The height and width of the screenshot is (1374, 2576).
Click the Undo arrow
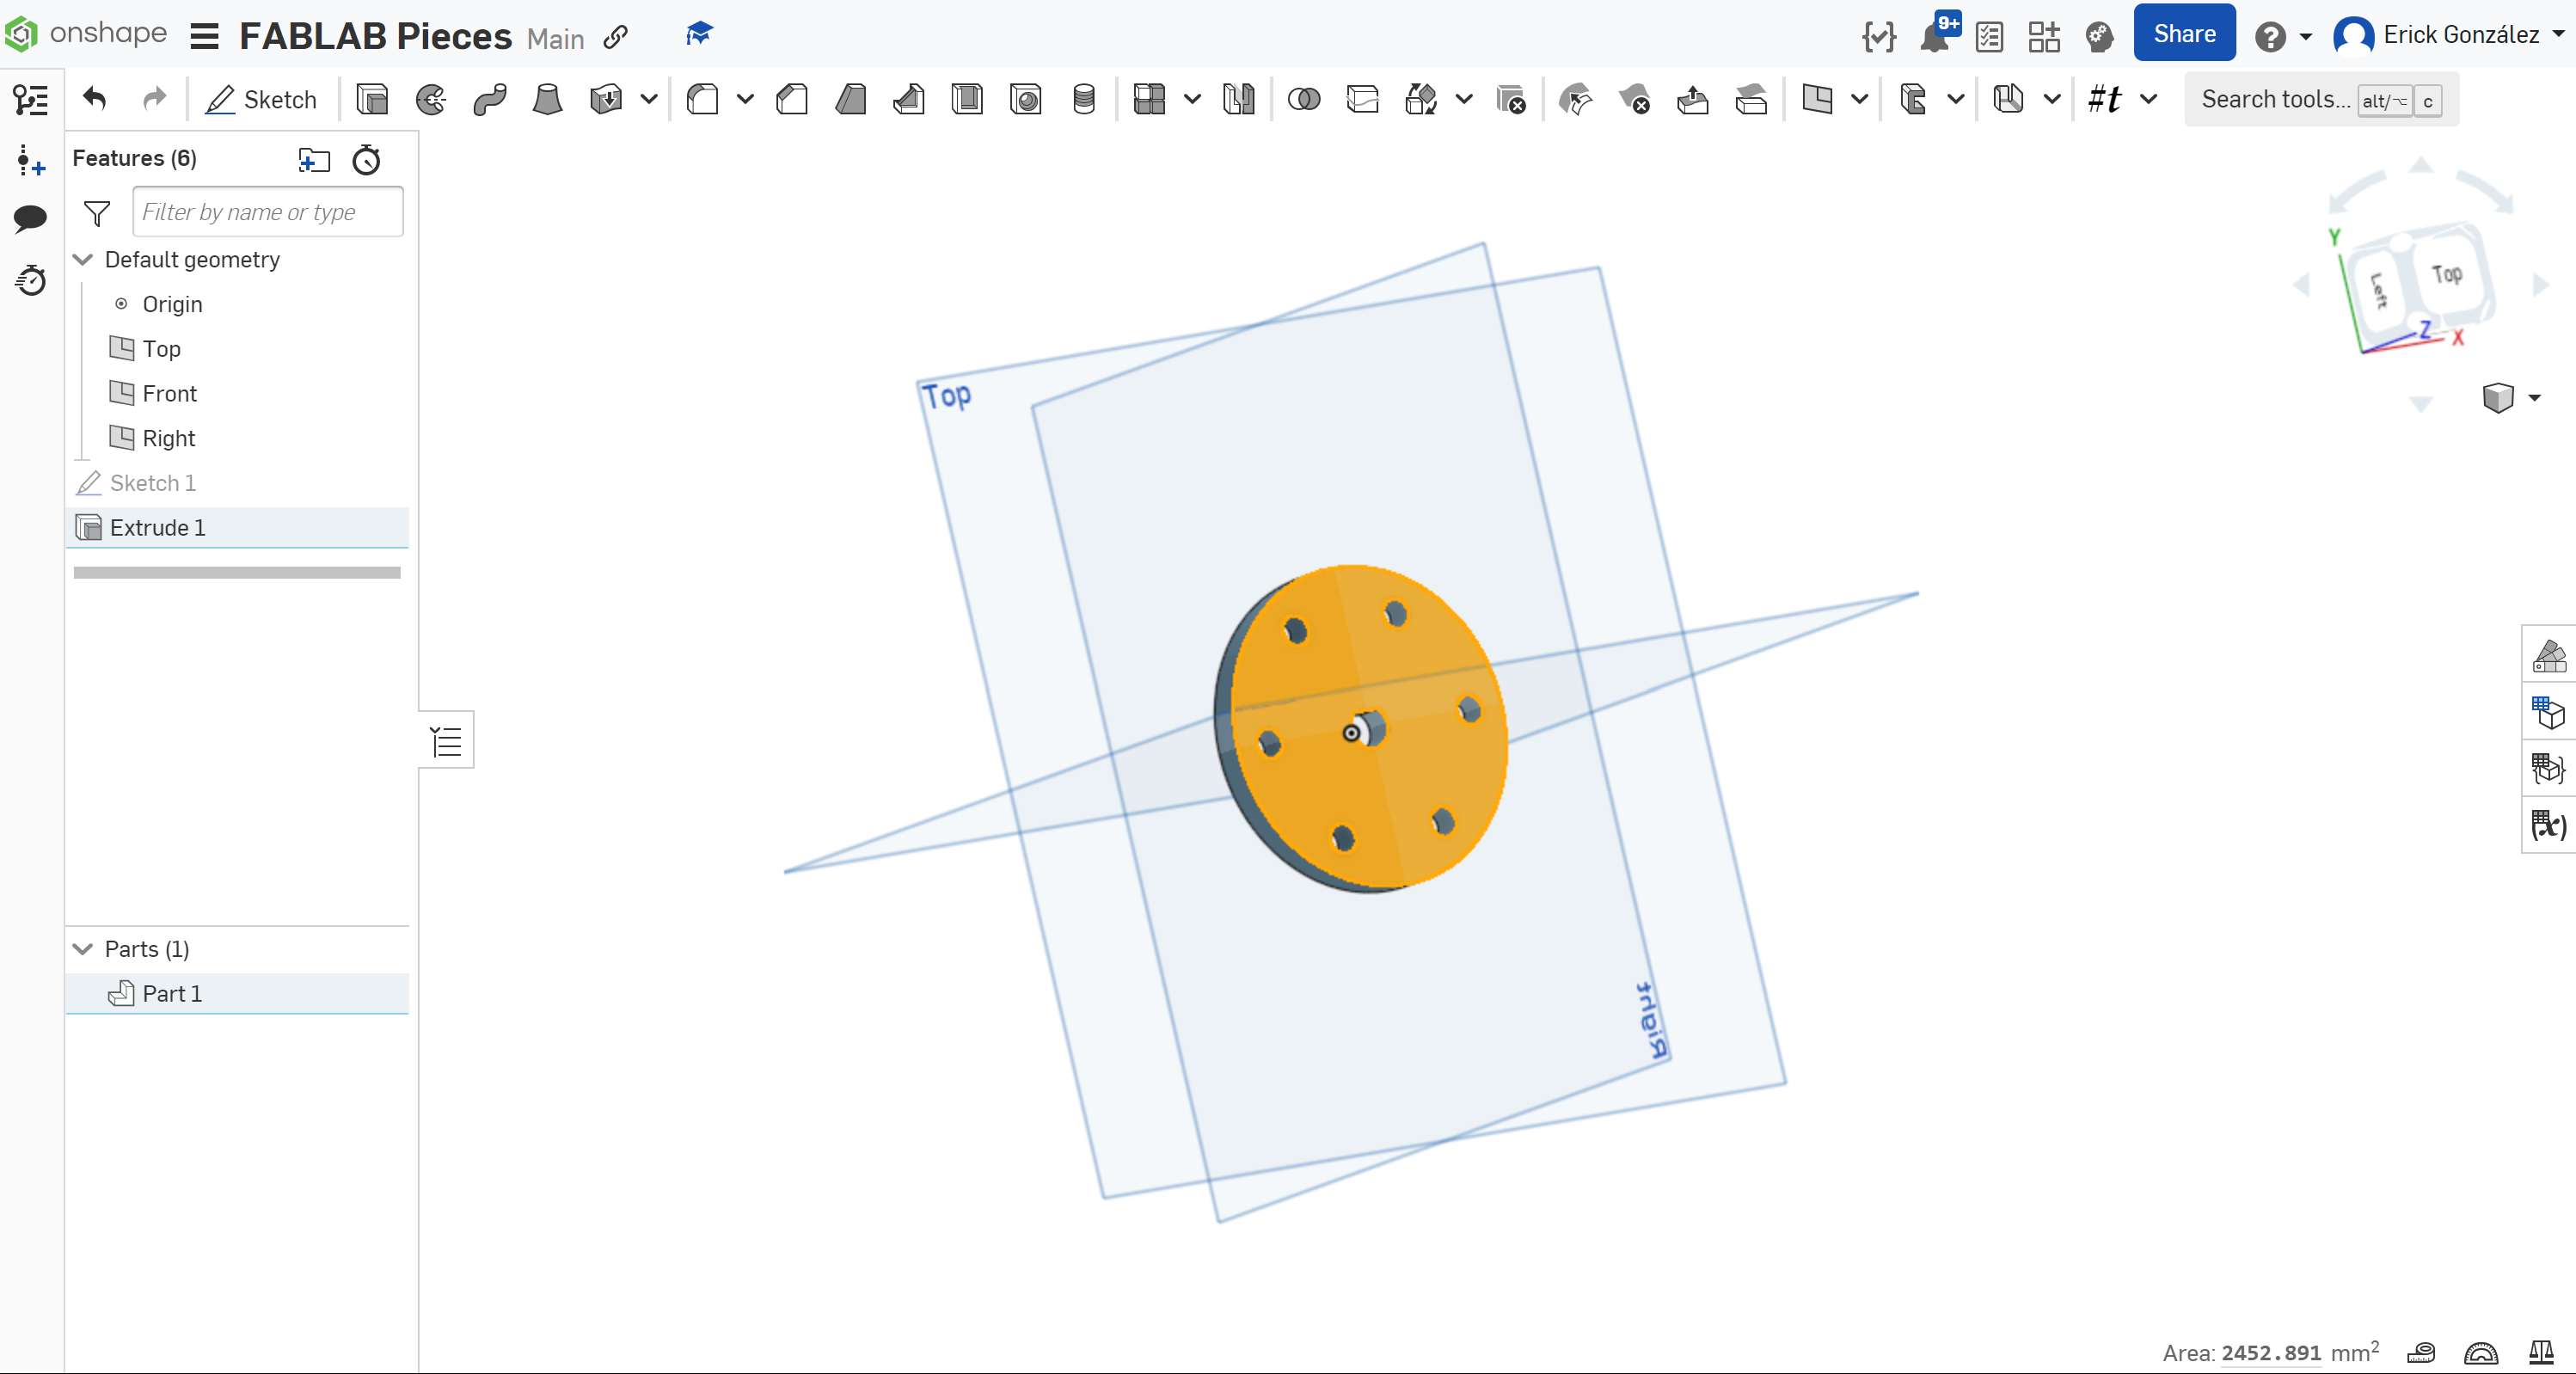95,99
